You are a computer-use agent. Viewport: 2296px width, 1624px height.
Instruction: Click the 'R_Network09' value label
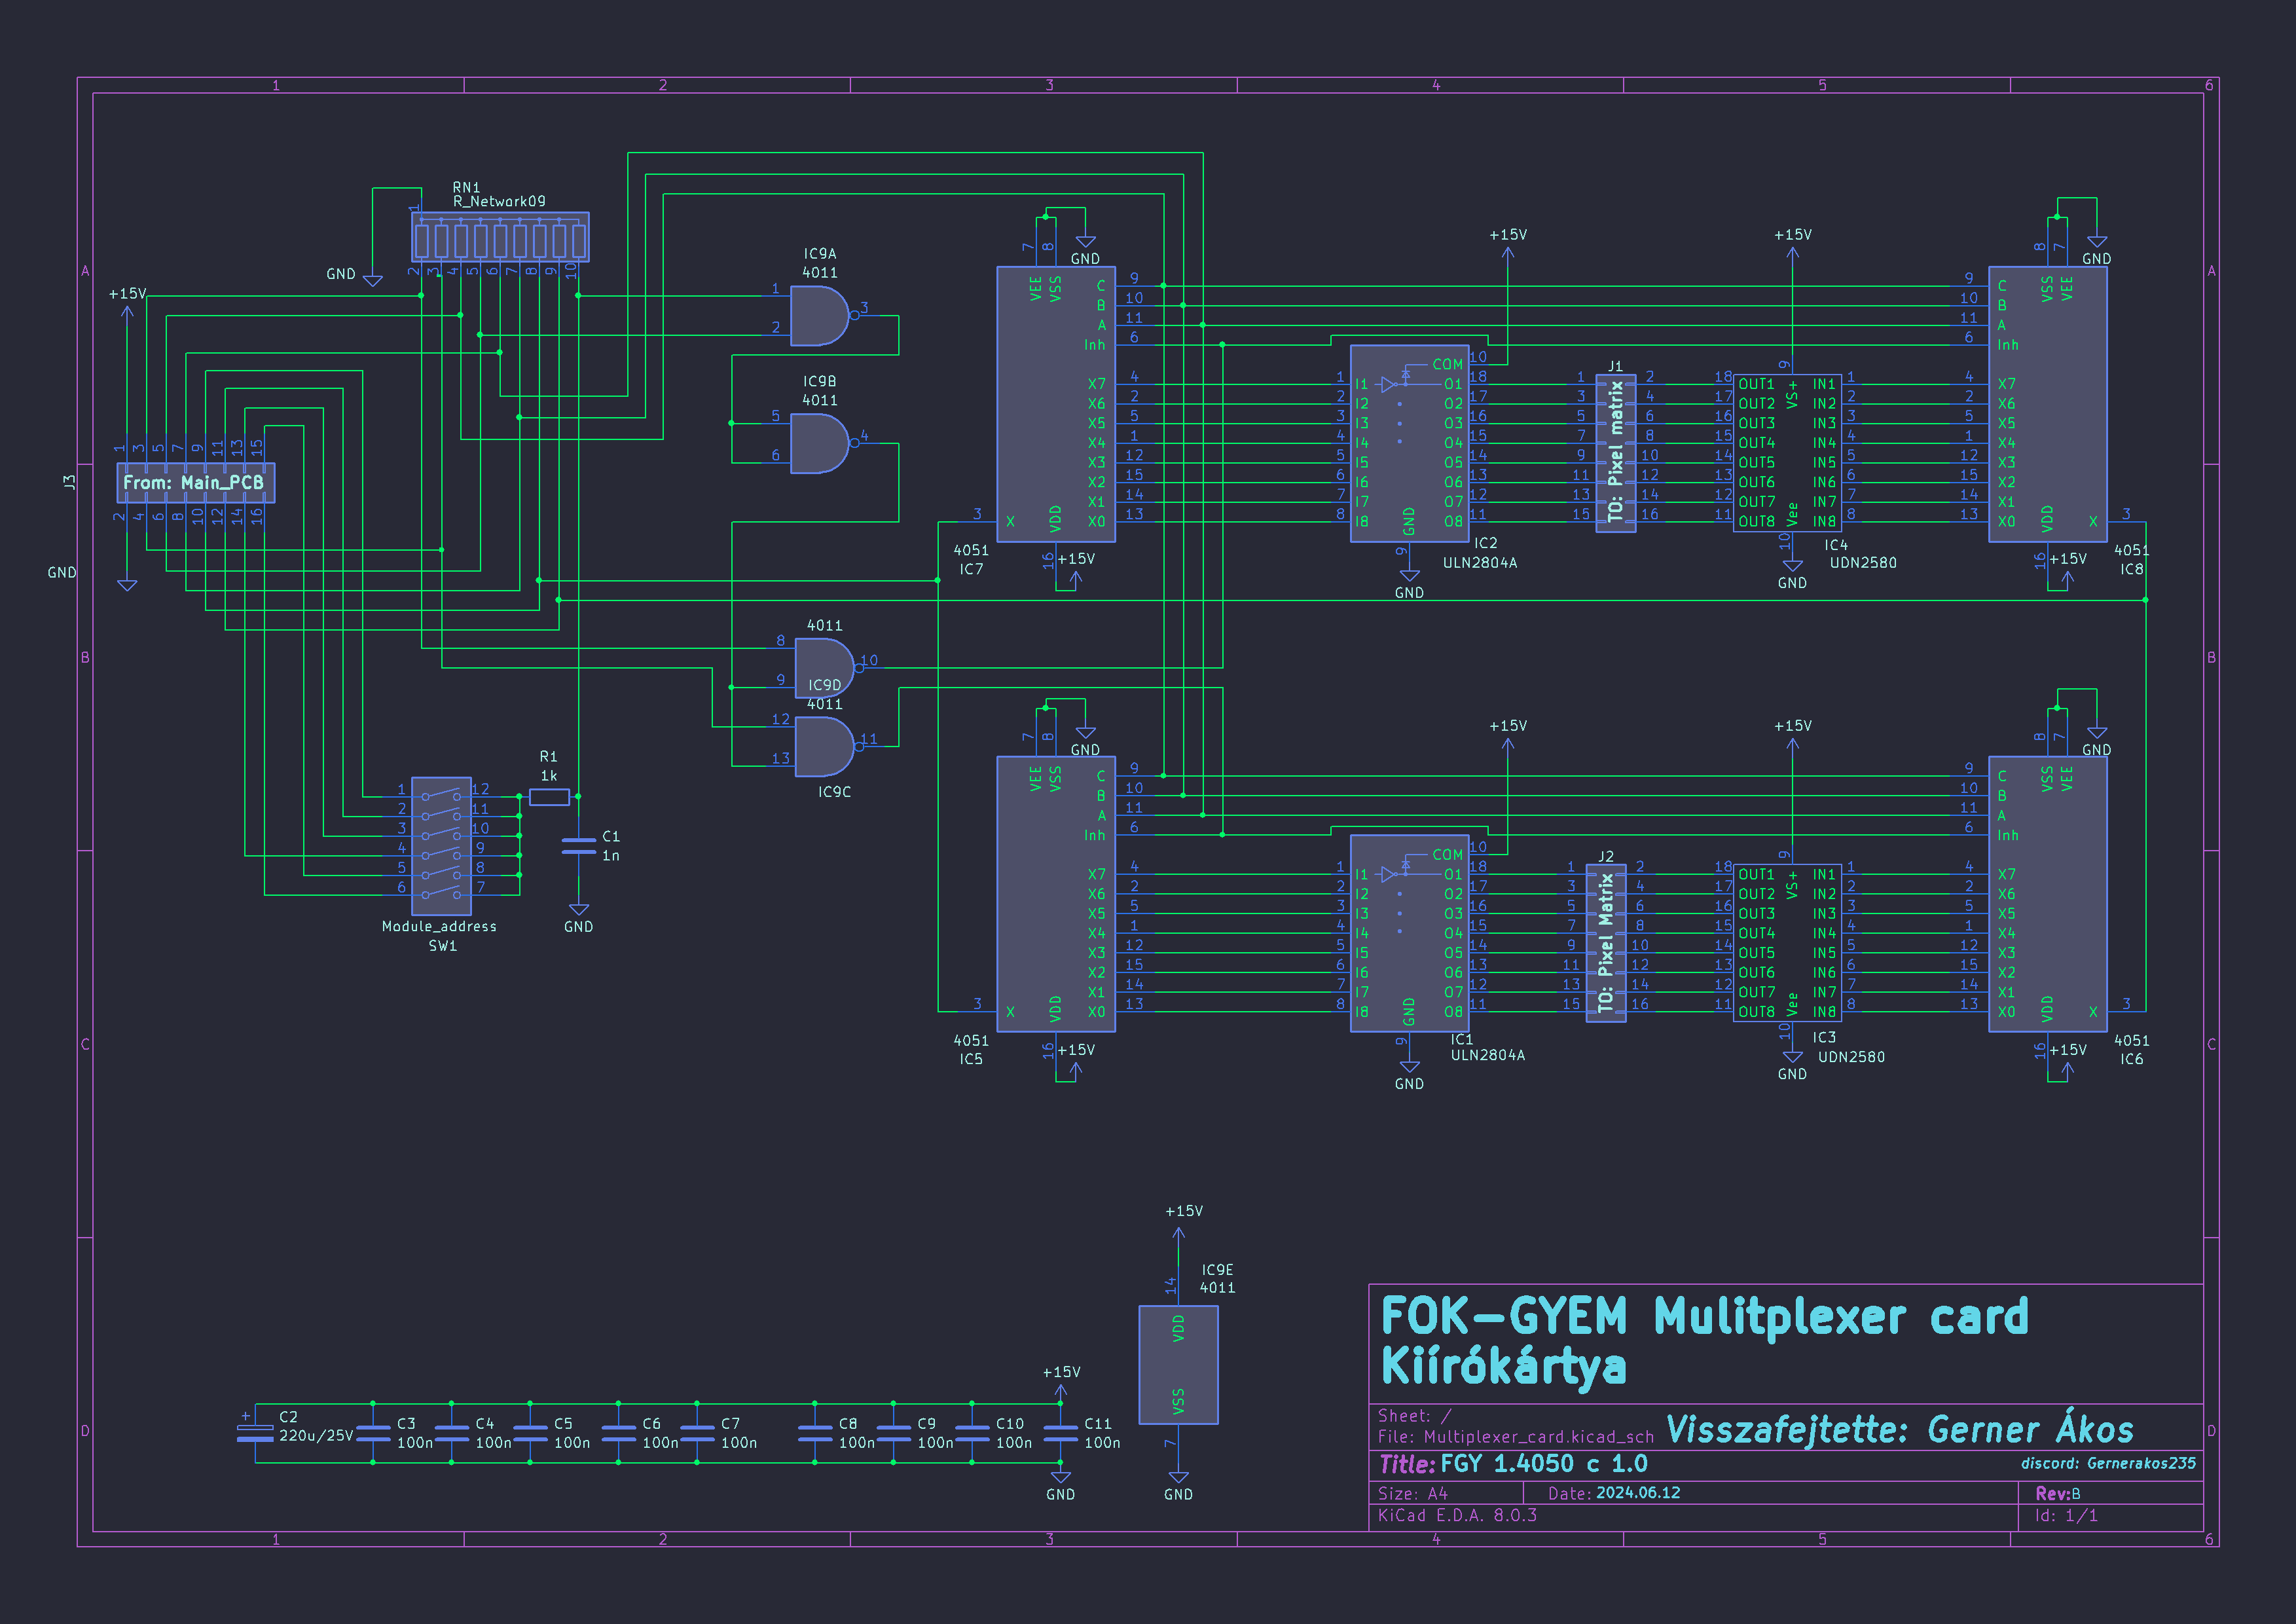click(499, 202)
